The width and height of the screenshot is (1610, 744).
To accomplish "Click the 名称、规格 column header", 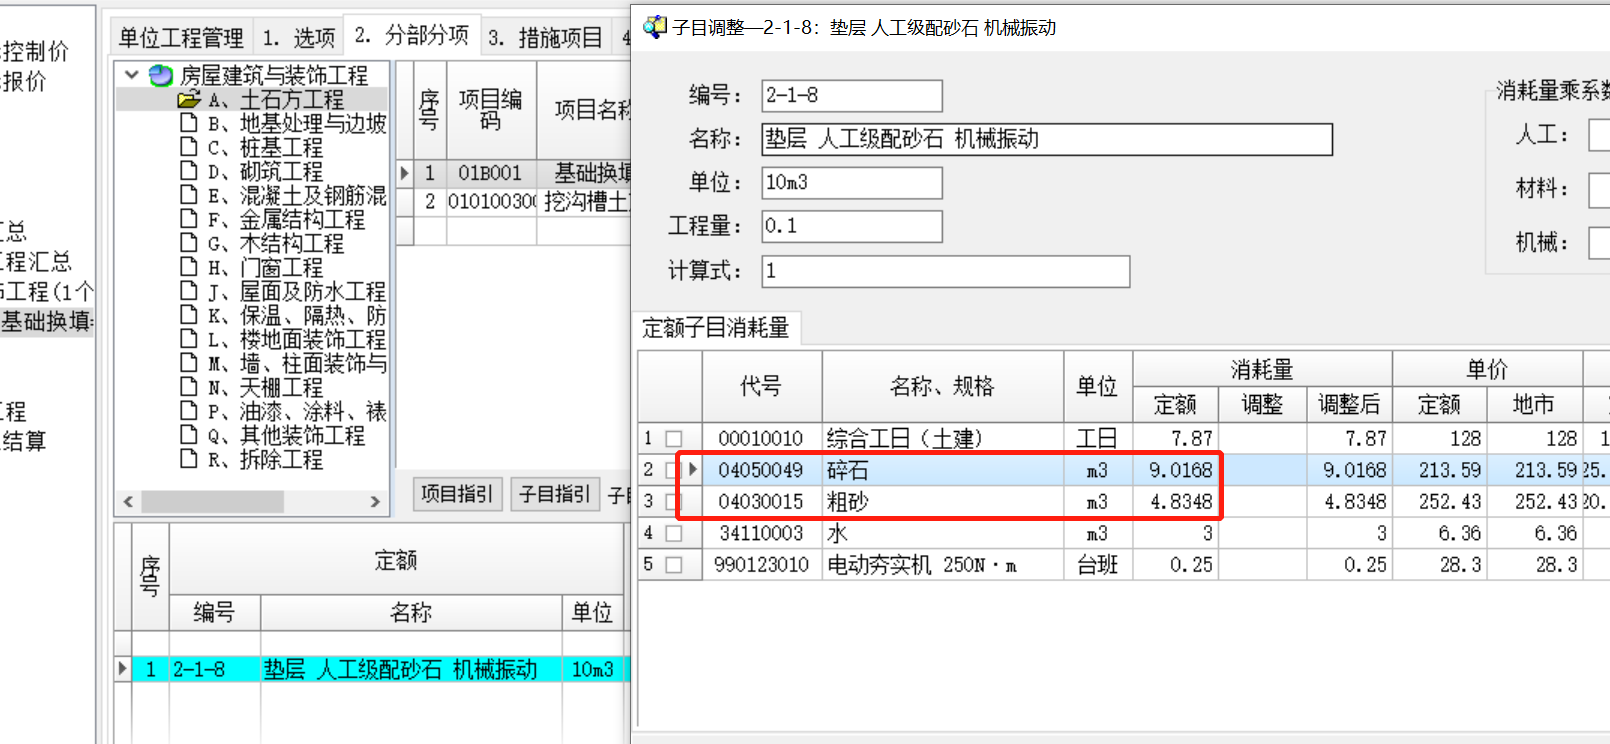I will 943,386.
